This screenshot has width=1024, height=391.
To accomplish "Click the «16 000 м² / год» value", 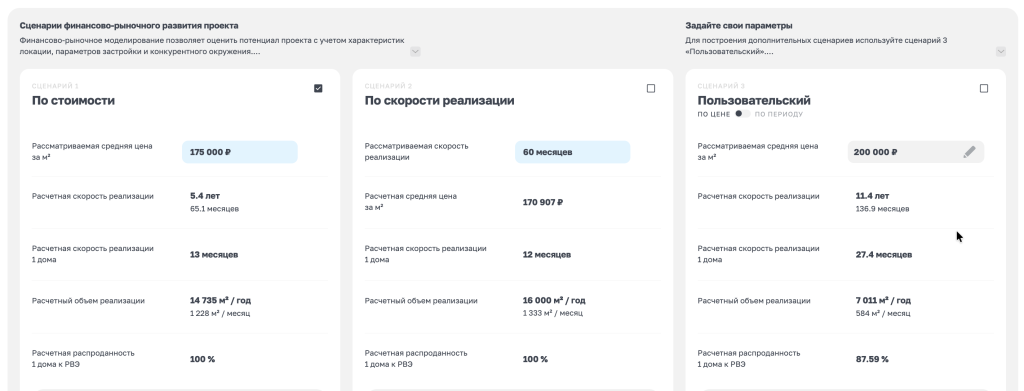I will point(554,300).
